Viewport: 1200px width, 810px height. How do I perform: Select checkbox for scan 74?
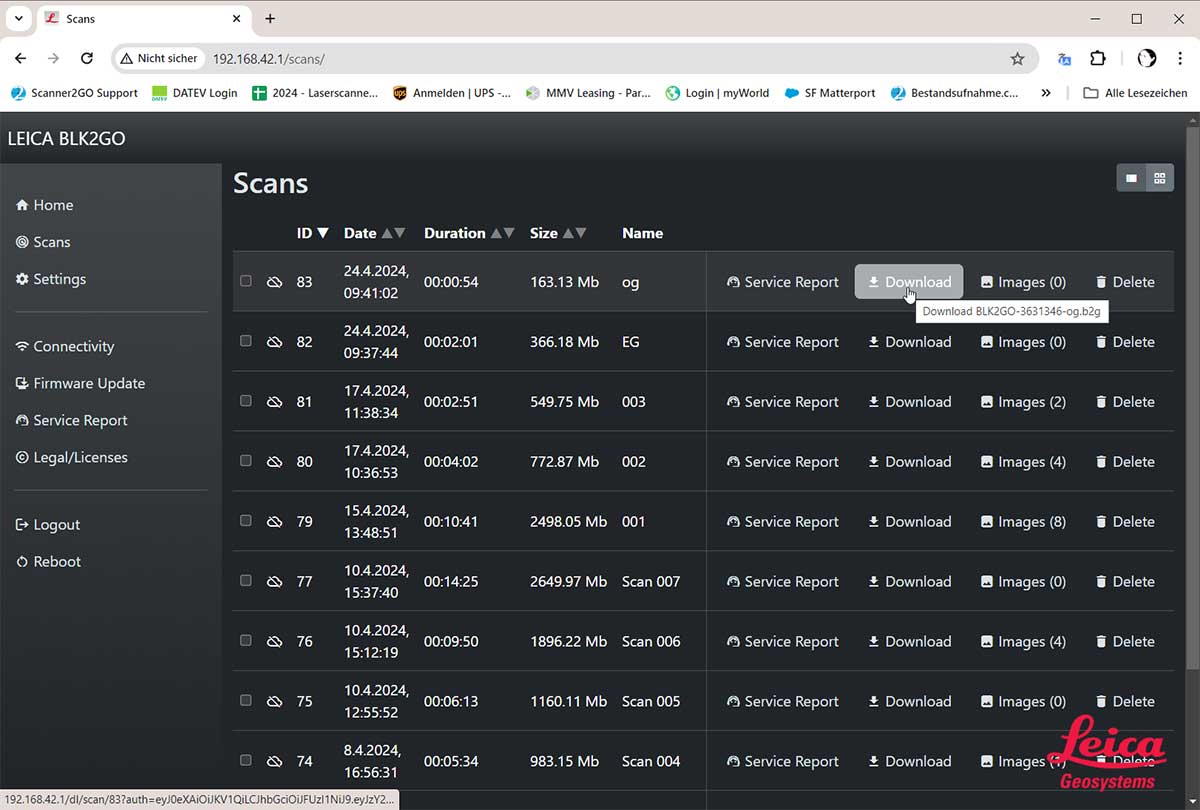pos(246,761)
